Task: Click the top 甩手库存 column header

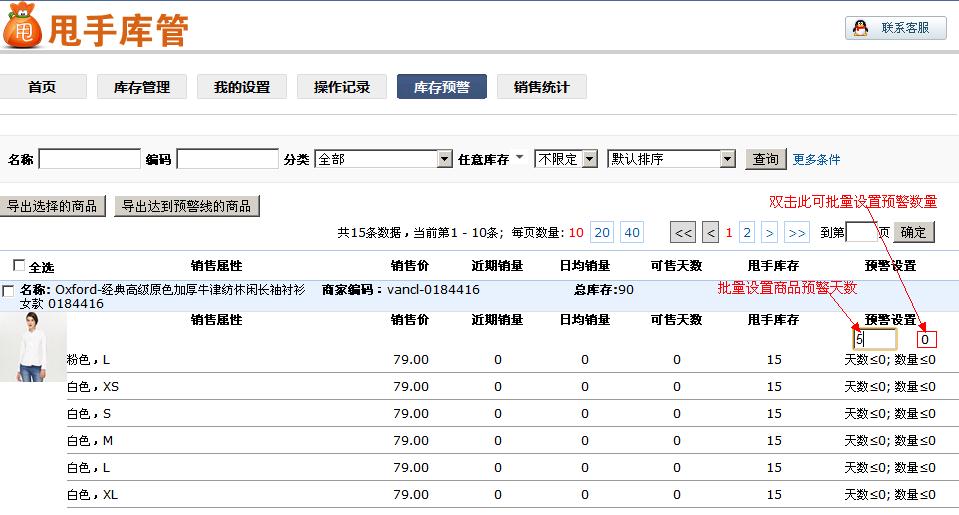Action: 774,265
